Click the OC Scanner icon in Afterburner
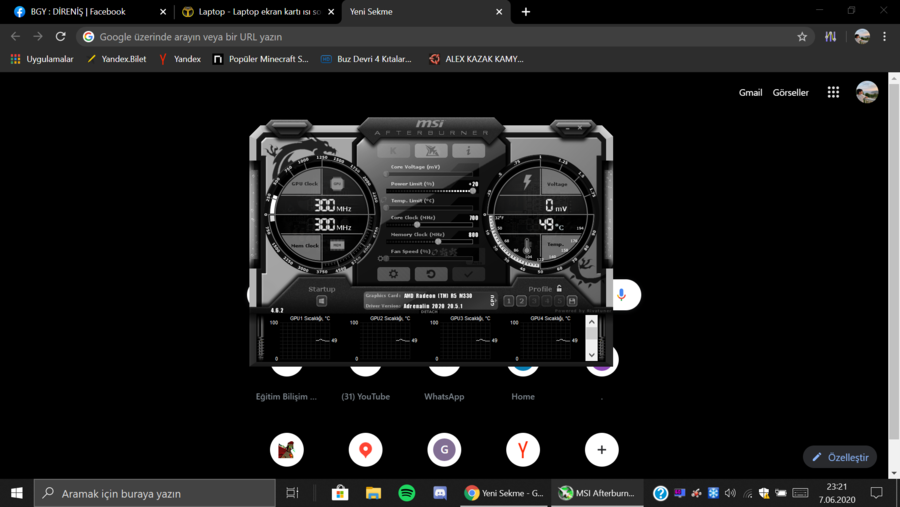Screen dimensions: 900x507 tap(430, 151)
